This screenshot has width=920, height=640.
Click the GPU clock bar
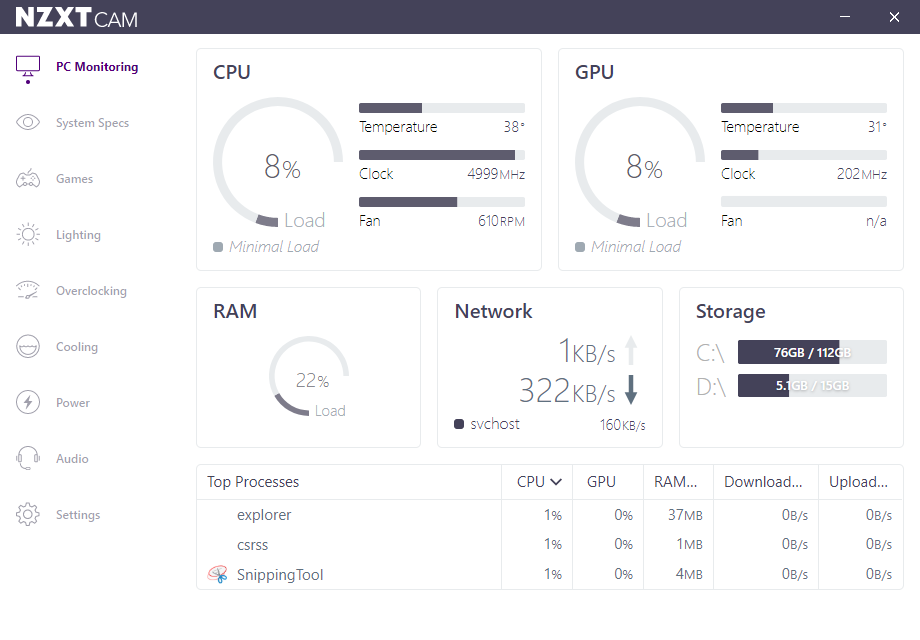pyautogui.click(x=804, y=155)
